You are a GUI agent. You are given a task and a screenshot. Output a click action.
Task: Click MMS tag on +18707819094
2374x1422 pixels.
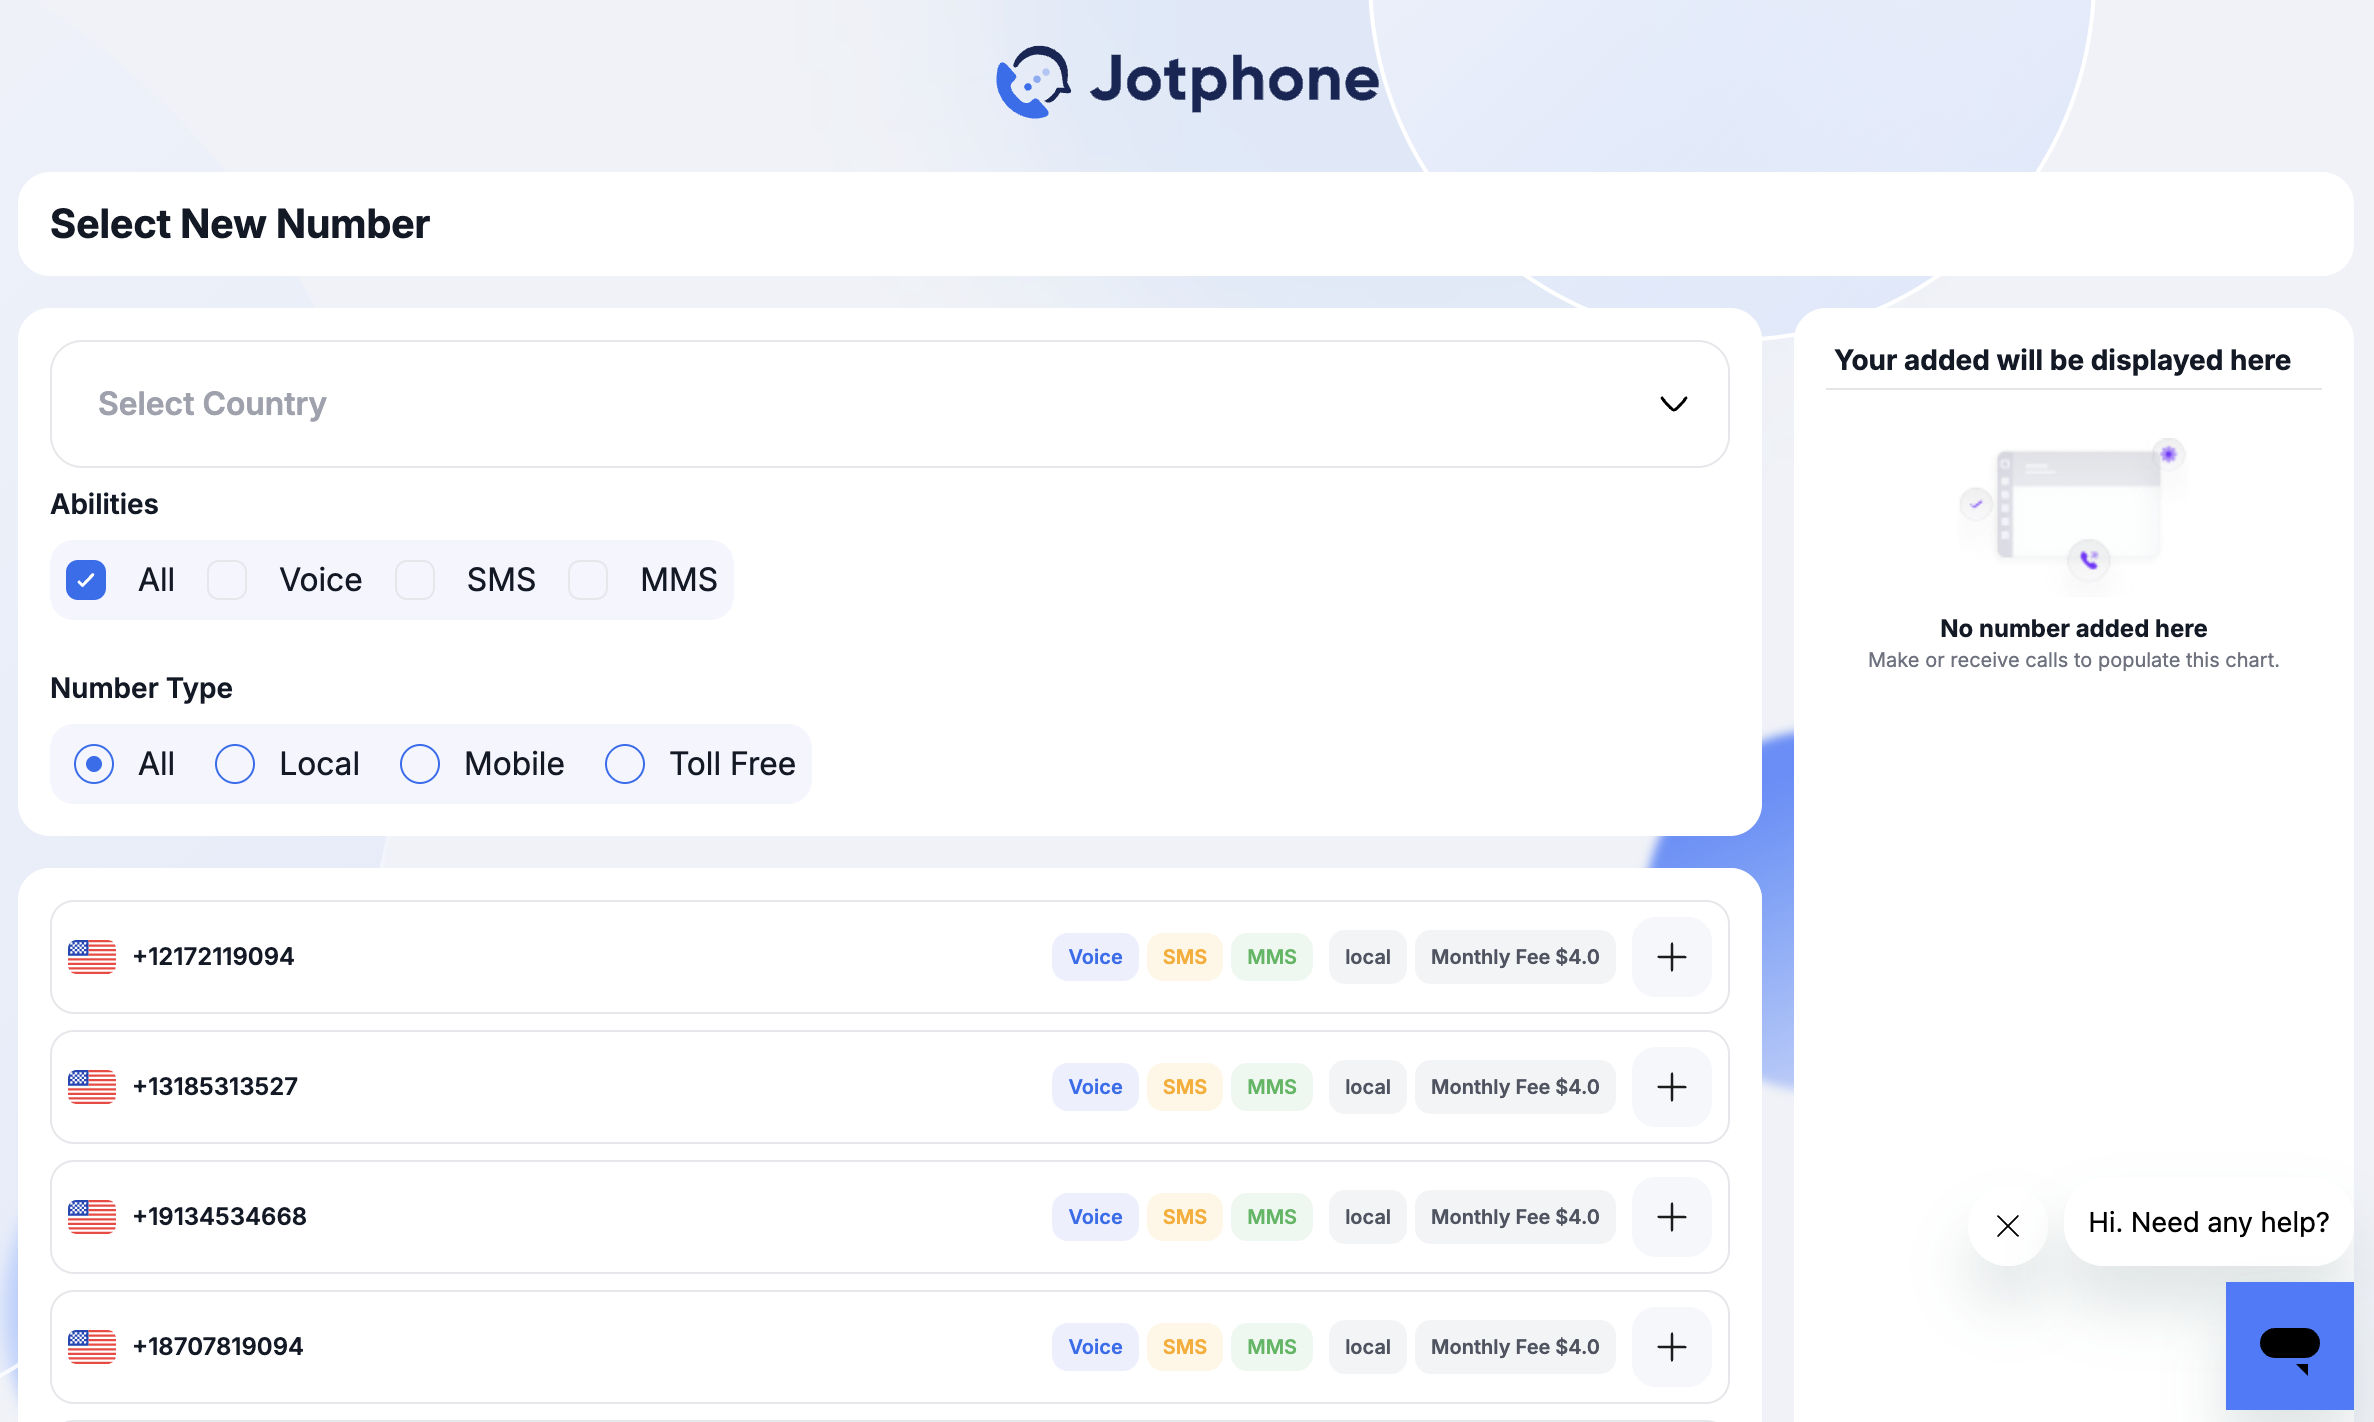coord(1272,1347)
